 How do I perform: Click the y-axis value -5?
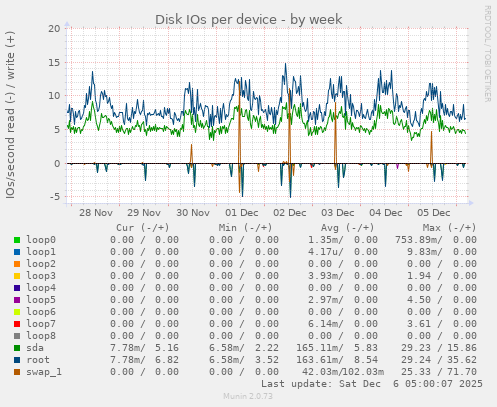[55, 197]
